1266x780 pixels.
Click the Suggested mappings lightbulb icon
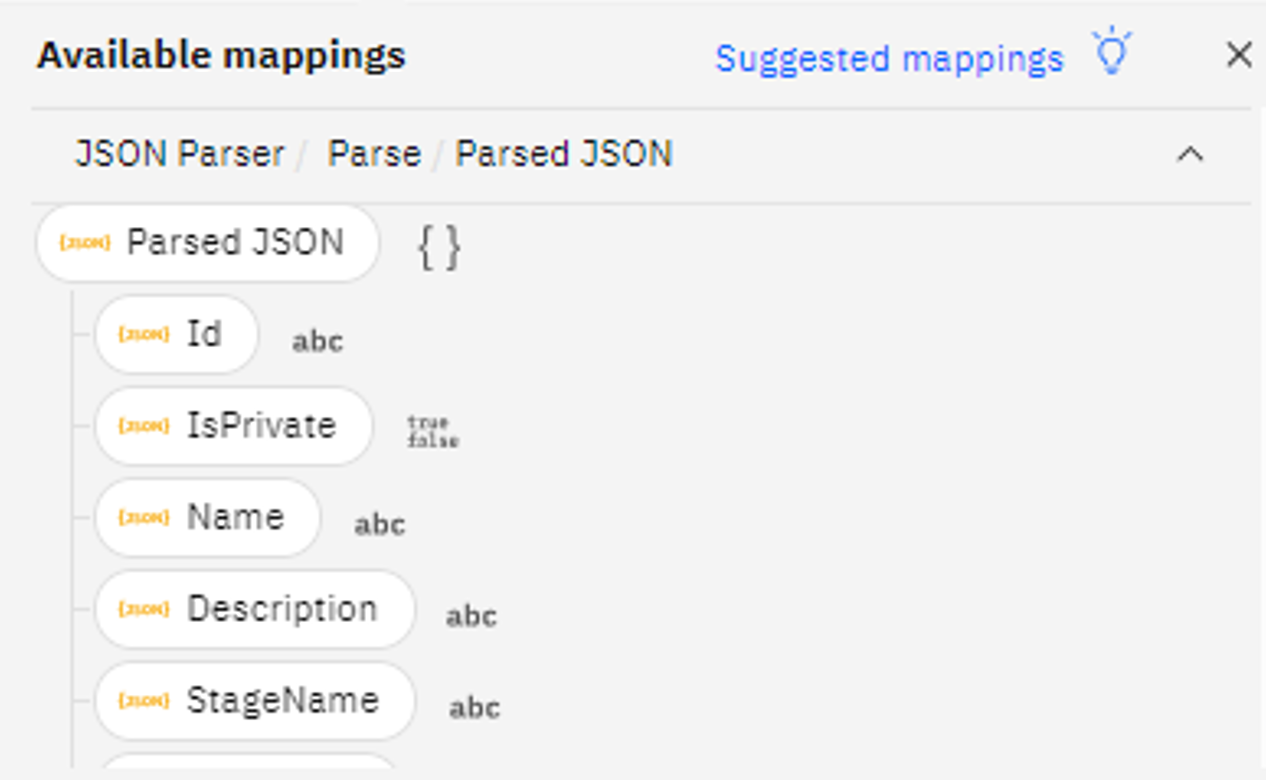[1112, 52]
